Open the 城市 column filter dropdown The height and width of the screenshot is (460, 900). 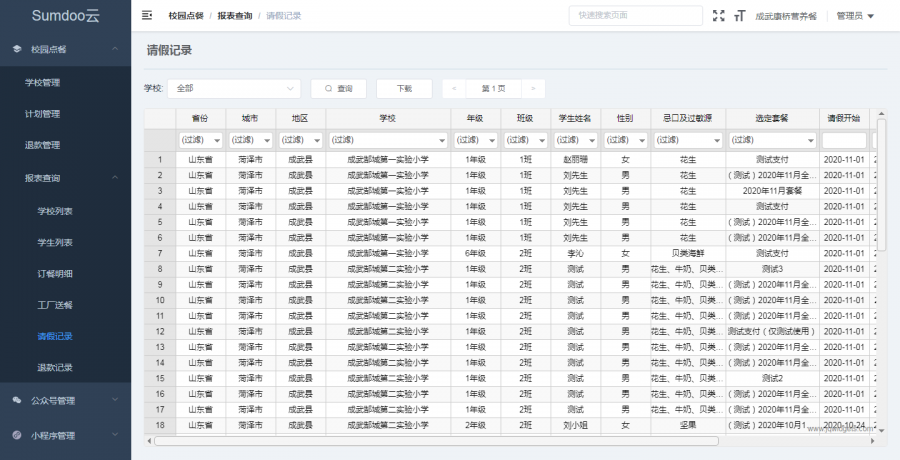[251, 140]
